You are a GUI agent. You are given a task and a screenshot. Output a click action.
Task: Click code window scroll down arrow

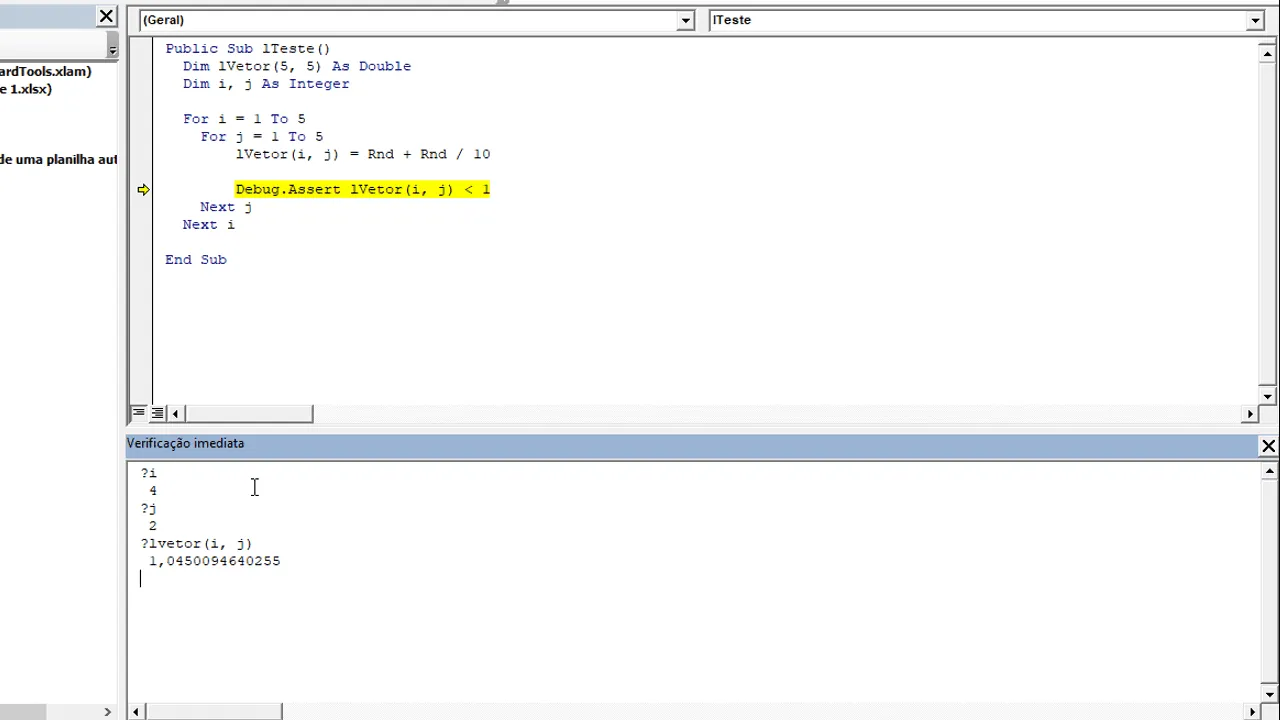pos(1268,396)
